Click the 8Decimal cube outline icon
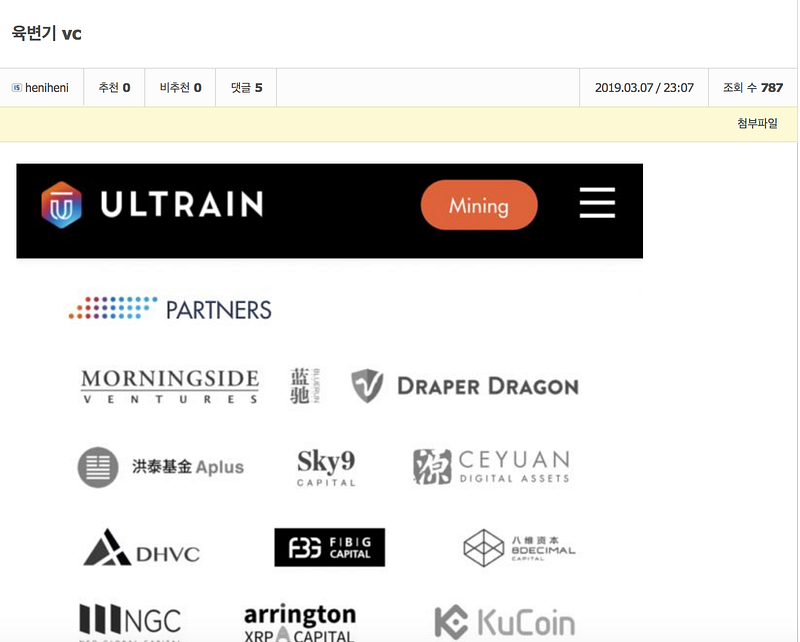 tap(484, 548)
